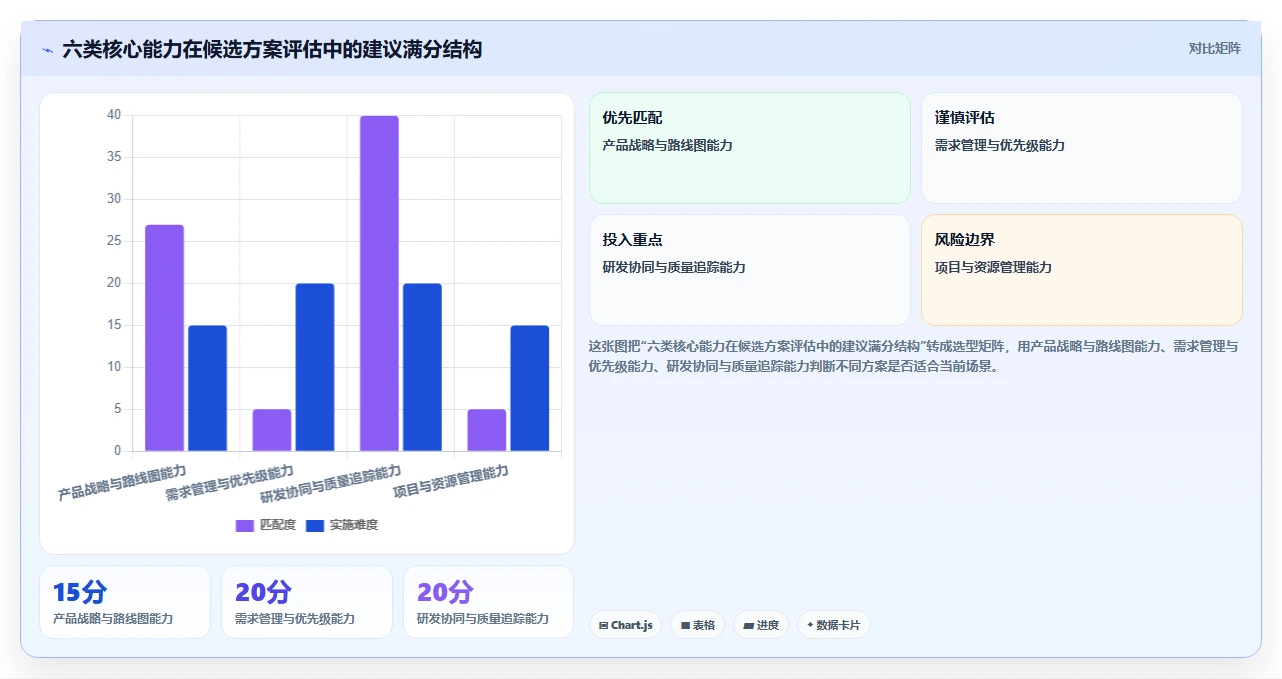
Task: Click the y-axis value 0
Action: coord(118,451)
